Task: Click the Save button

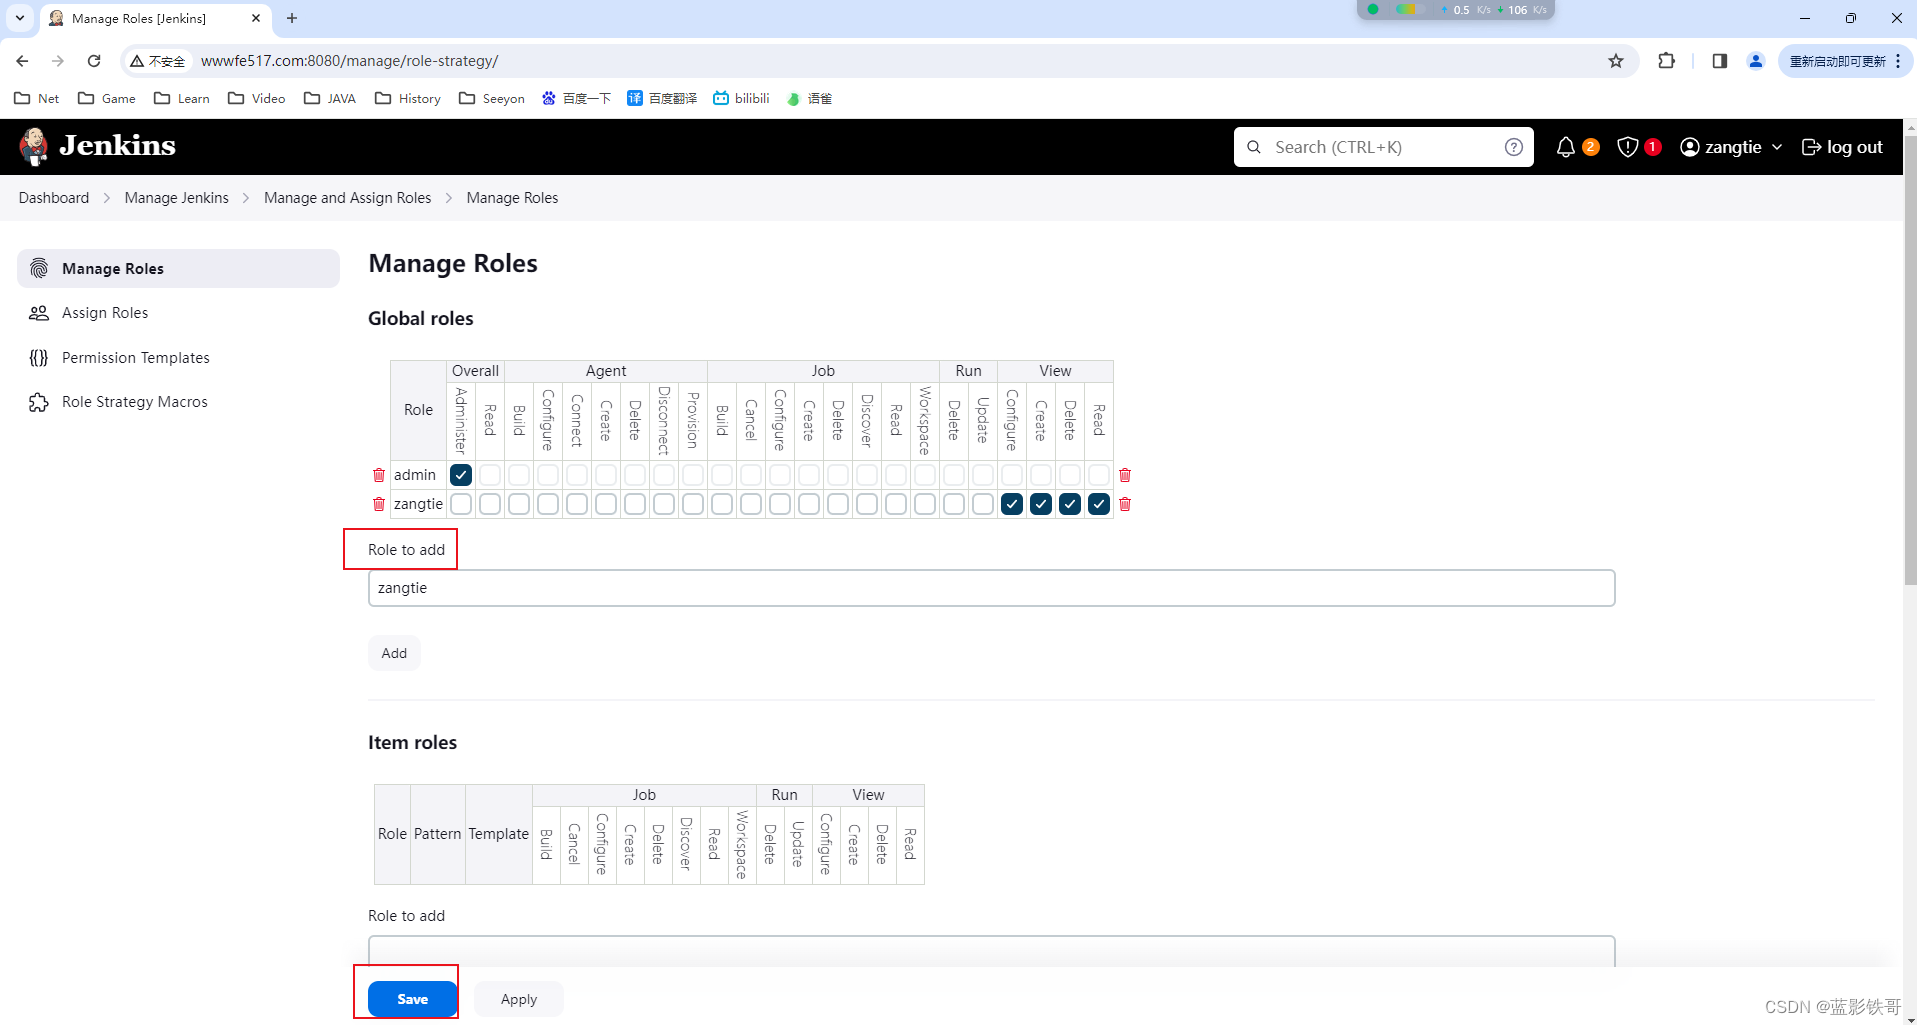Action: pyautogui.click(x=413, y=999)
